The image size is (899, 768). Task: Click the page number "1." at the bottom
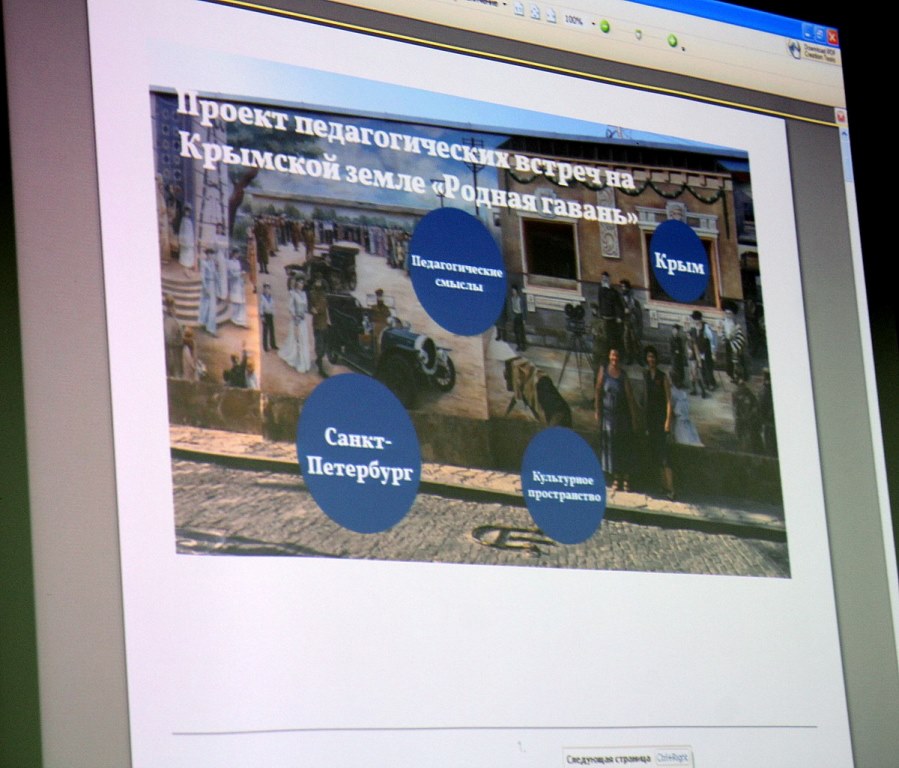point(521,747)
